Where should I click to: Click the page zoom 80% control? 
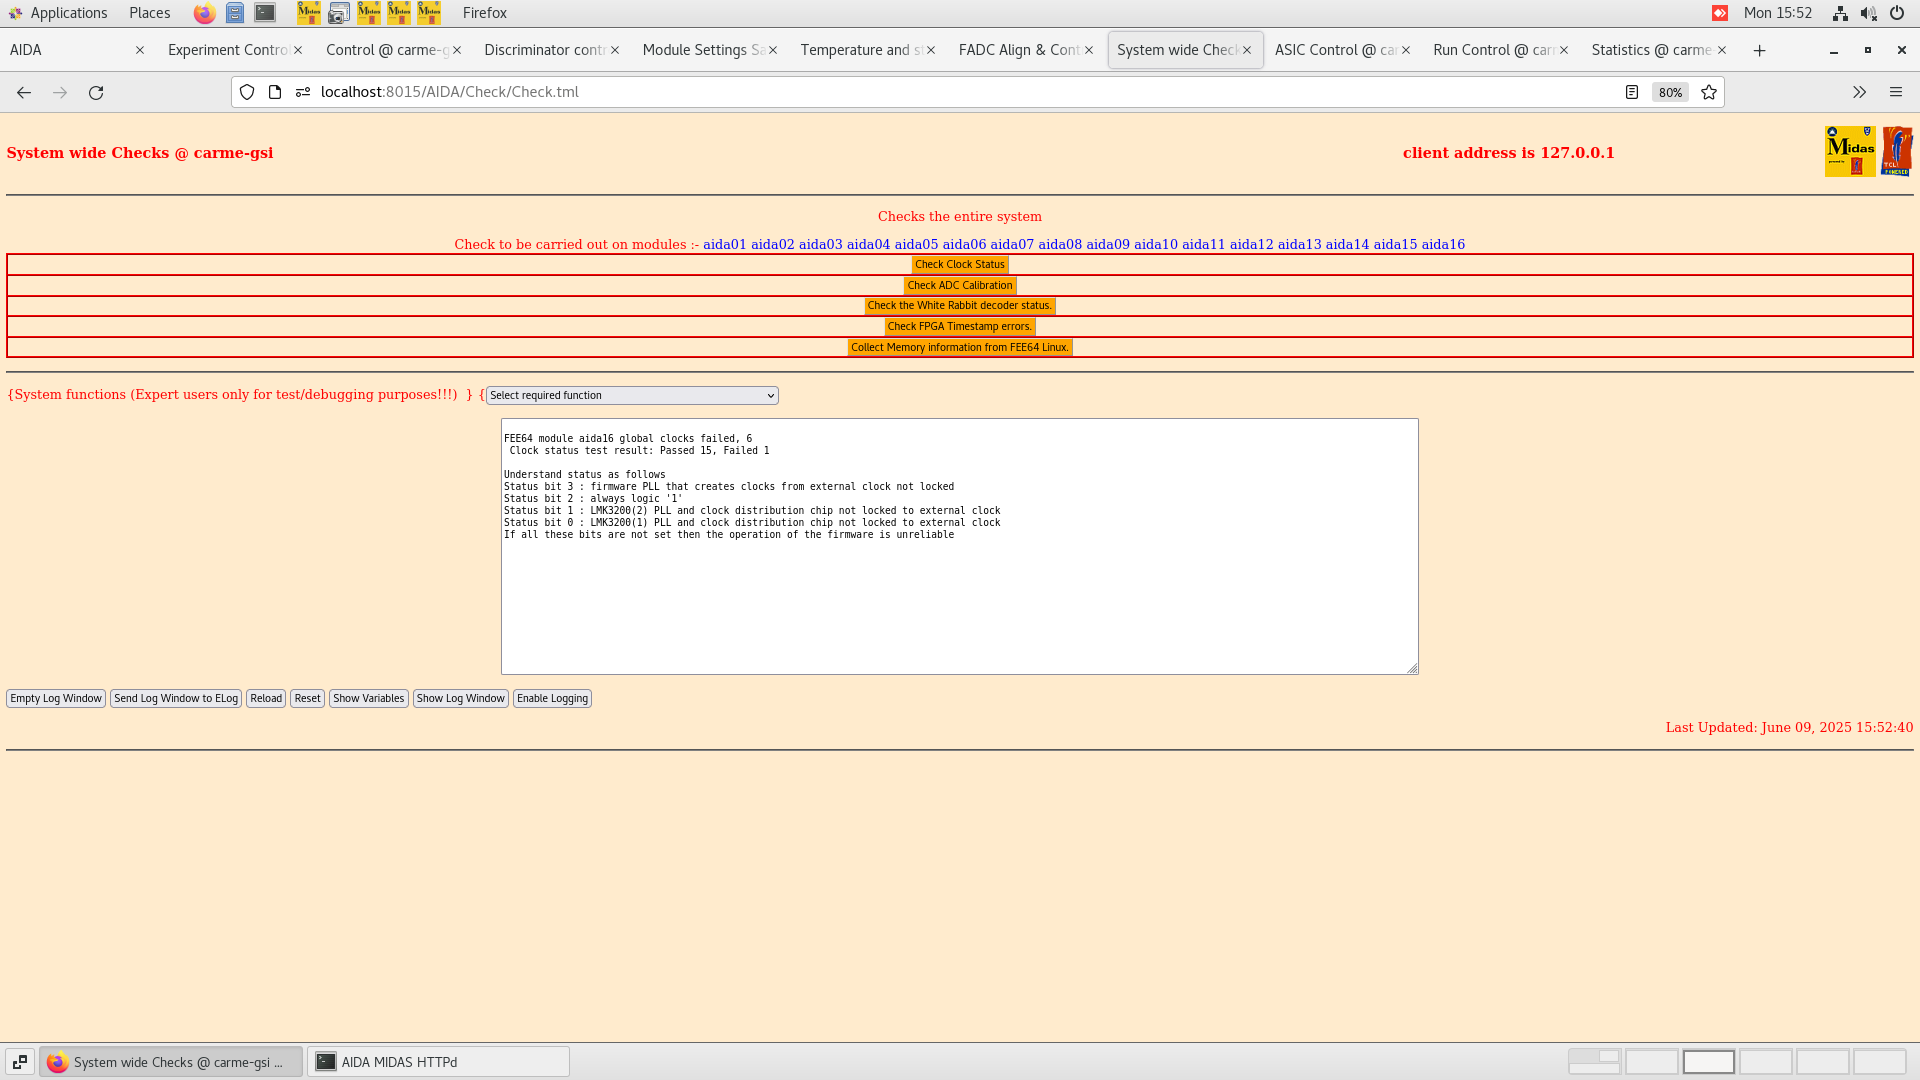(x=1670, y=92)
